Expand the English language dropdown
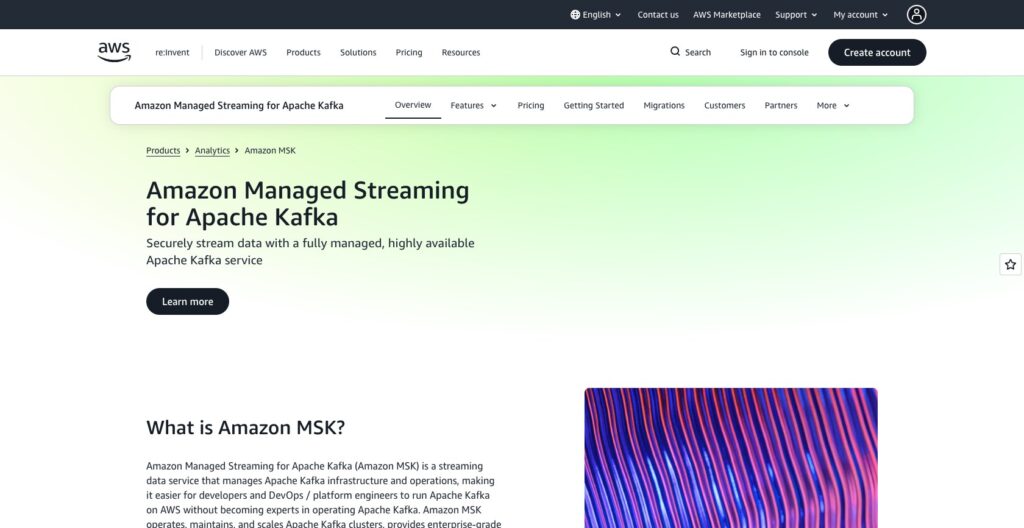Image resolution: width=1024 pixels, height=528 pixels. click(596, 14)
